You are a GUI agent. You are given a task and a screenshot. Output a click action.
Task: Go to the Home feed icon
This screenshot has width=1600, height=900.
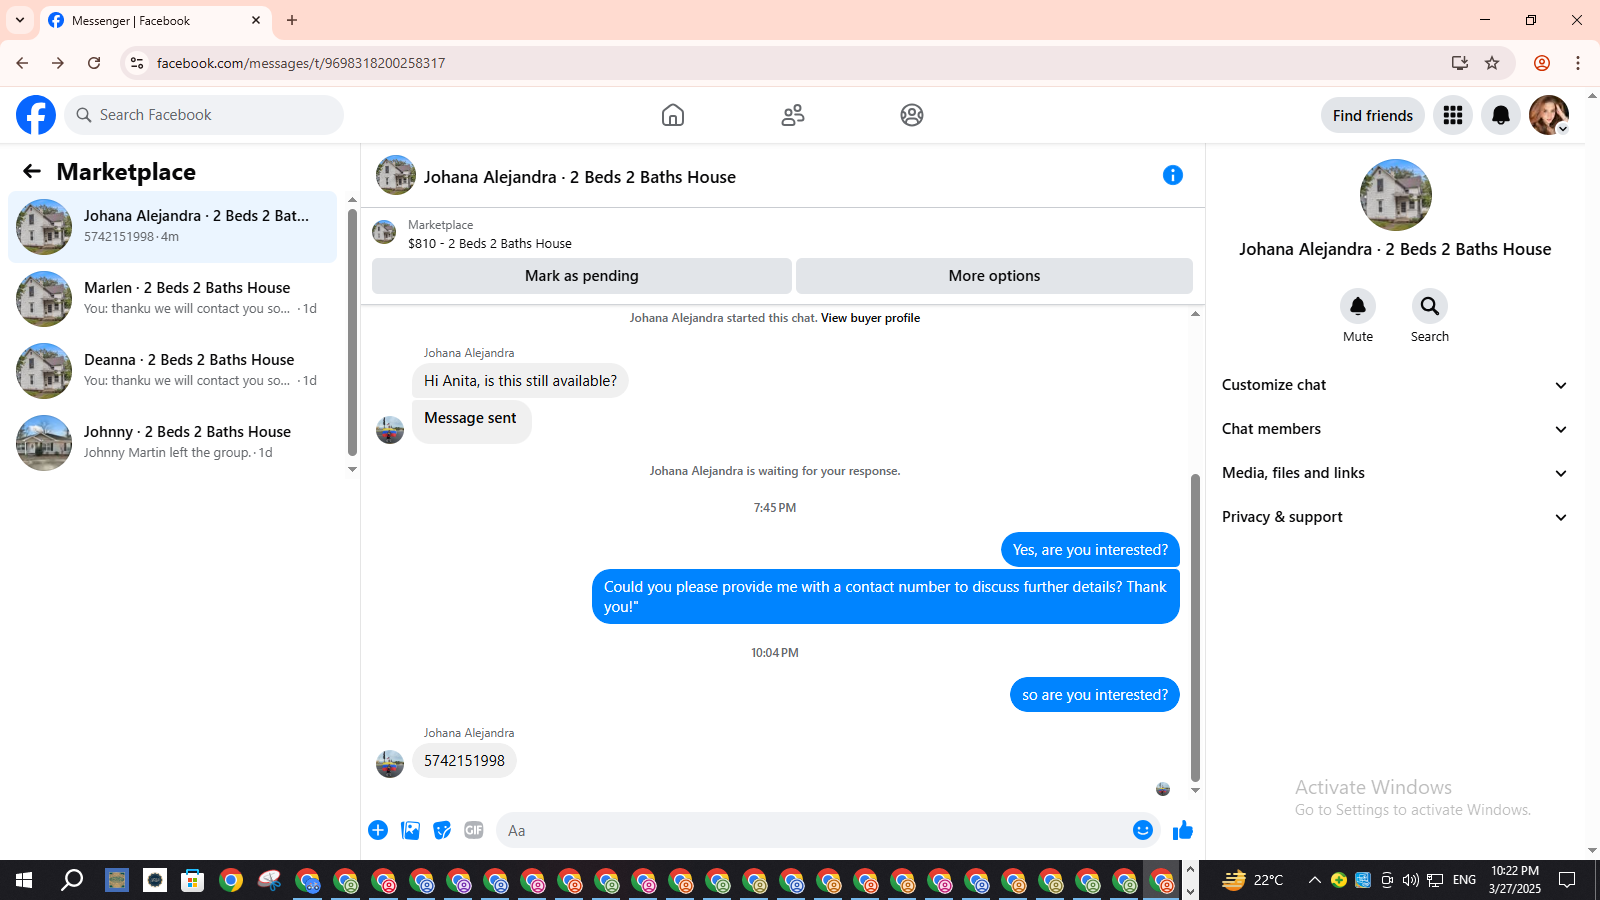(673, 115)
